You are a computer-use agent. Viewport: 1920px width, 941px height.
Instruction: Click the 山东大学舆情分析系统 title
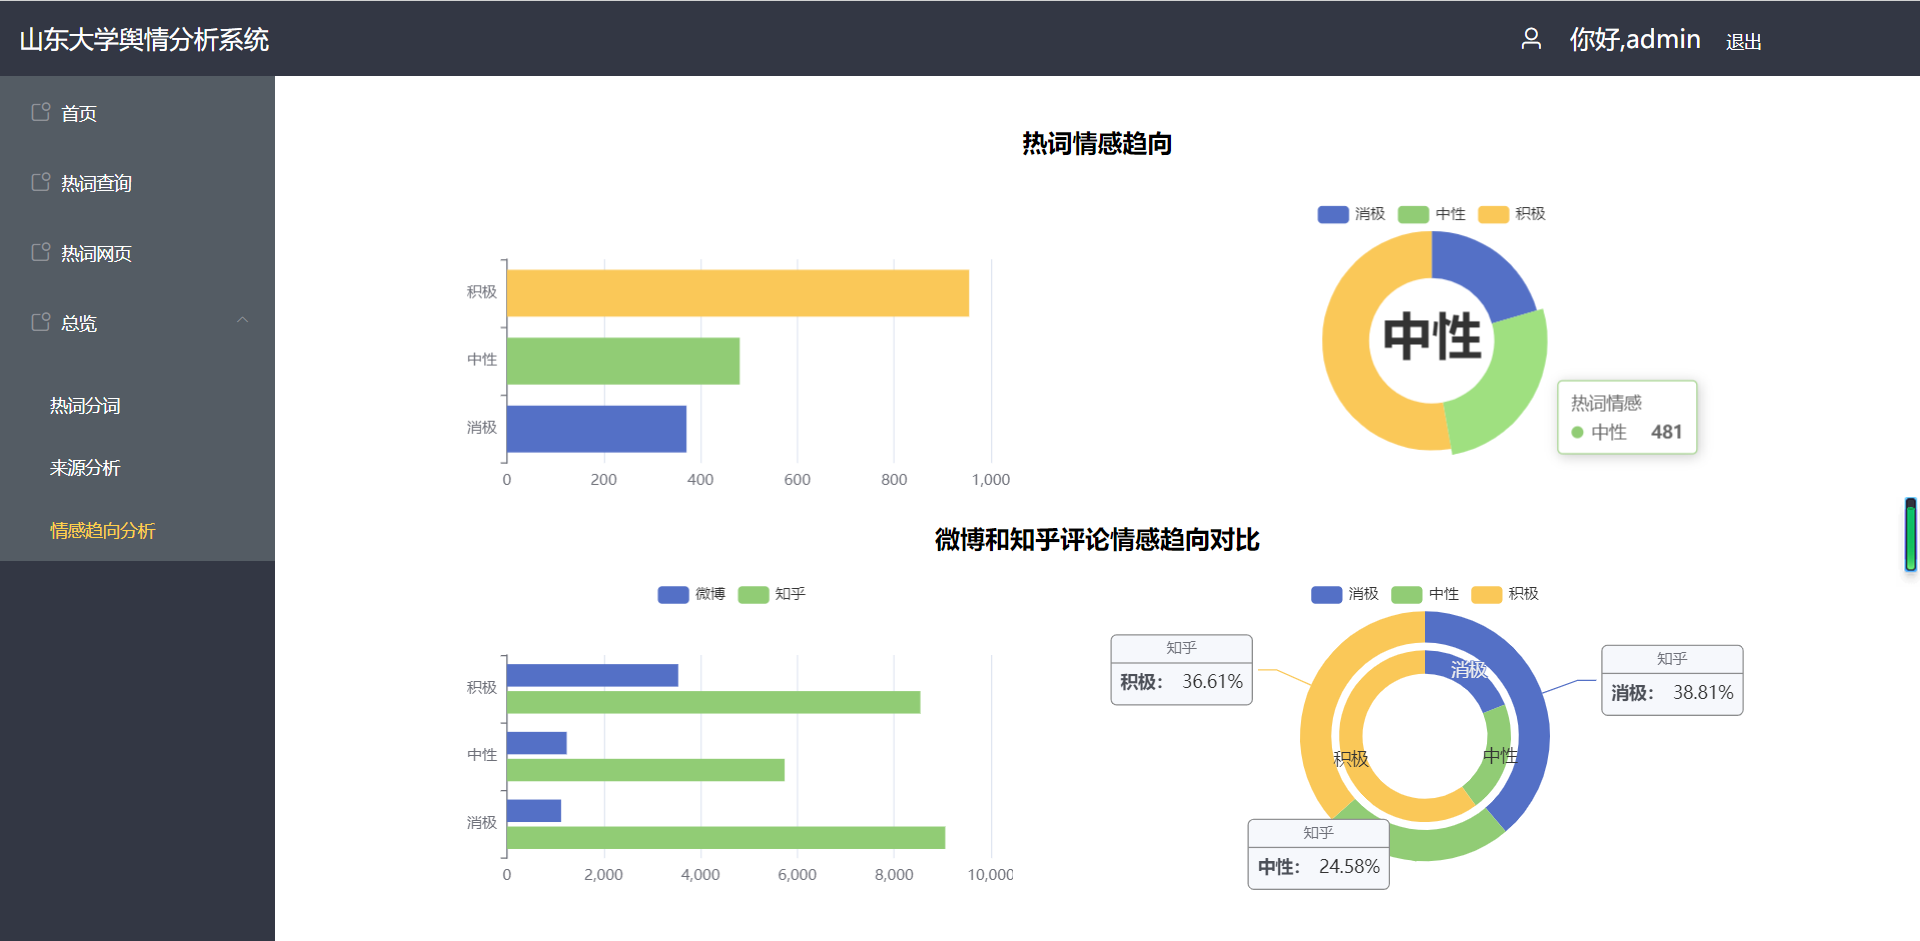[x=144, y=39]
